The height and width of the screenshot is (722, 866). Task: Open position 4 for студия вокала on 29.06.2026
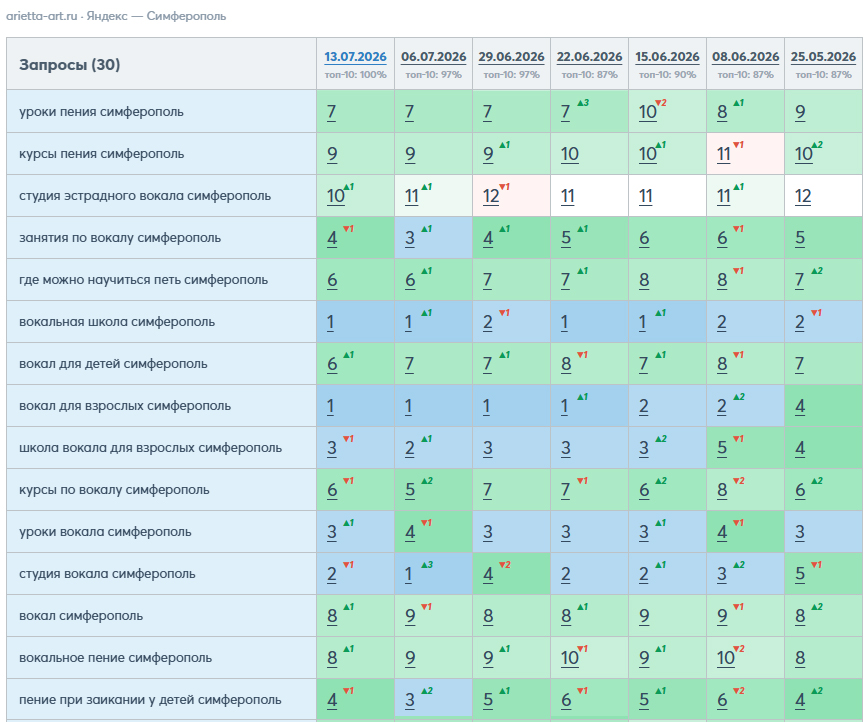click(488, 574)
